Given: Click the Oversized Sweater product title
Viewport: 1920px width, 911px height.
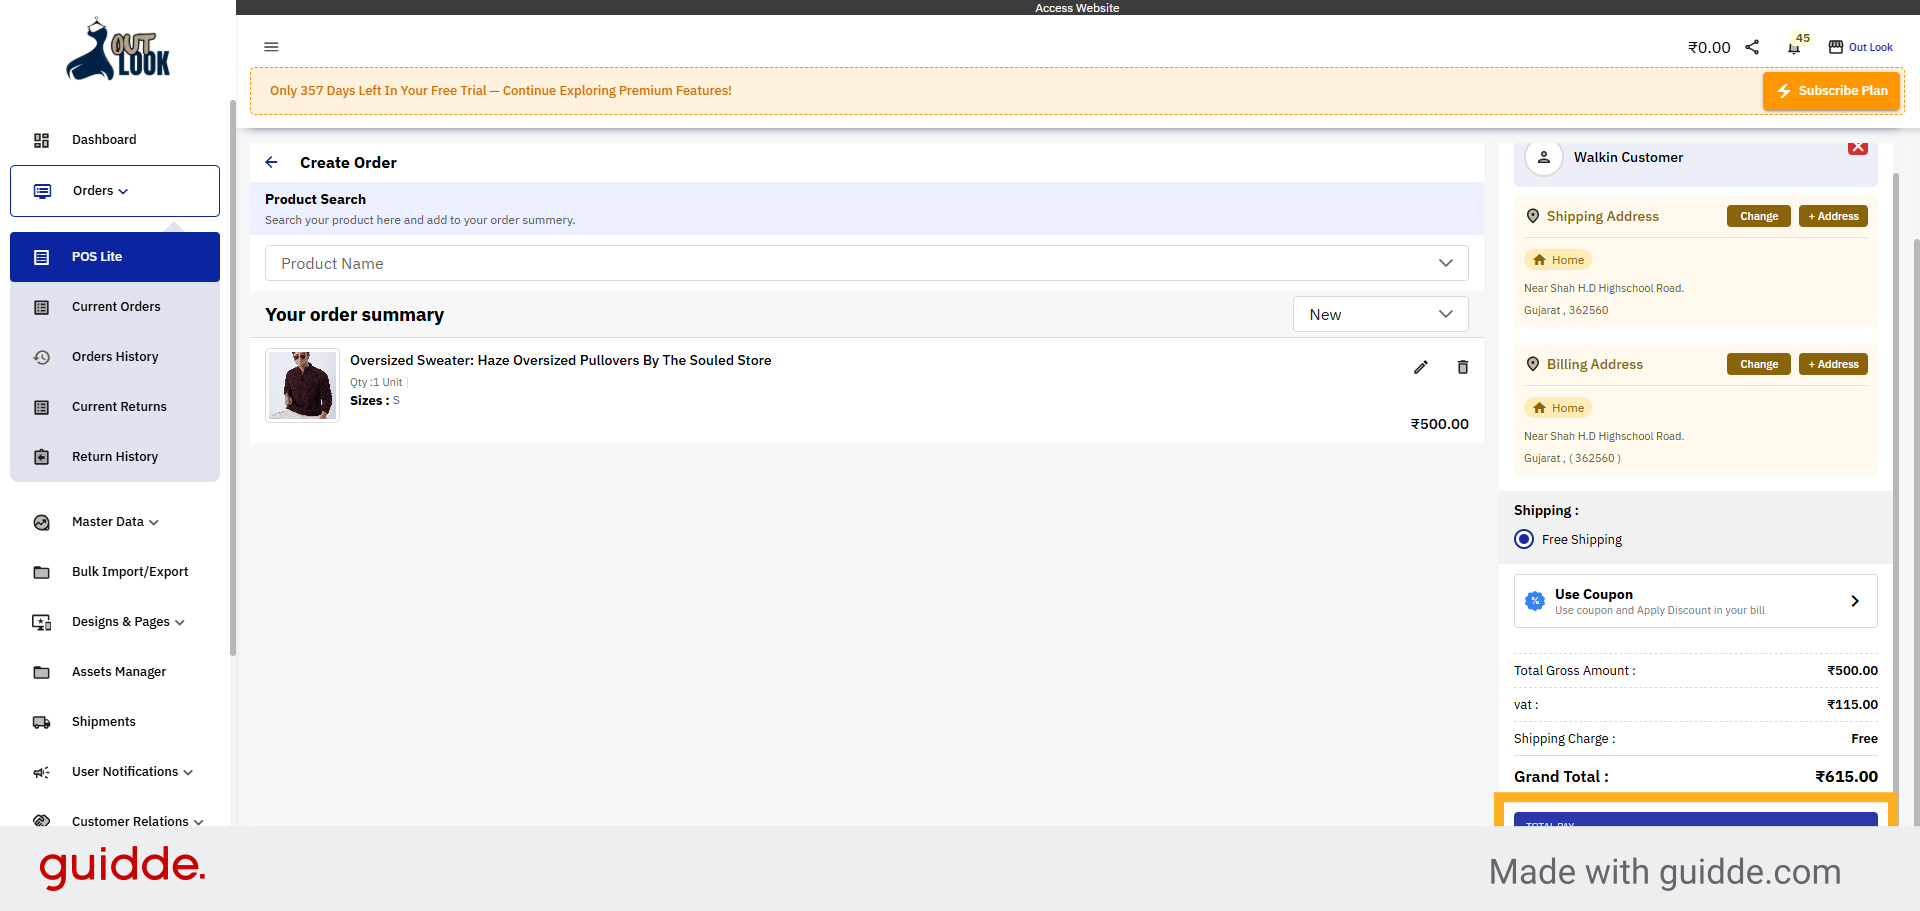Looking at the screenshot, I should [560, 361].
